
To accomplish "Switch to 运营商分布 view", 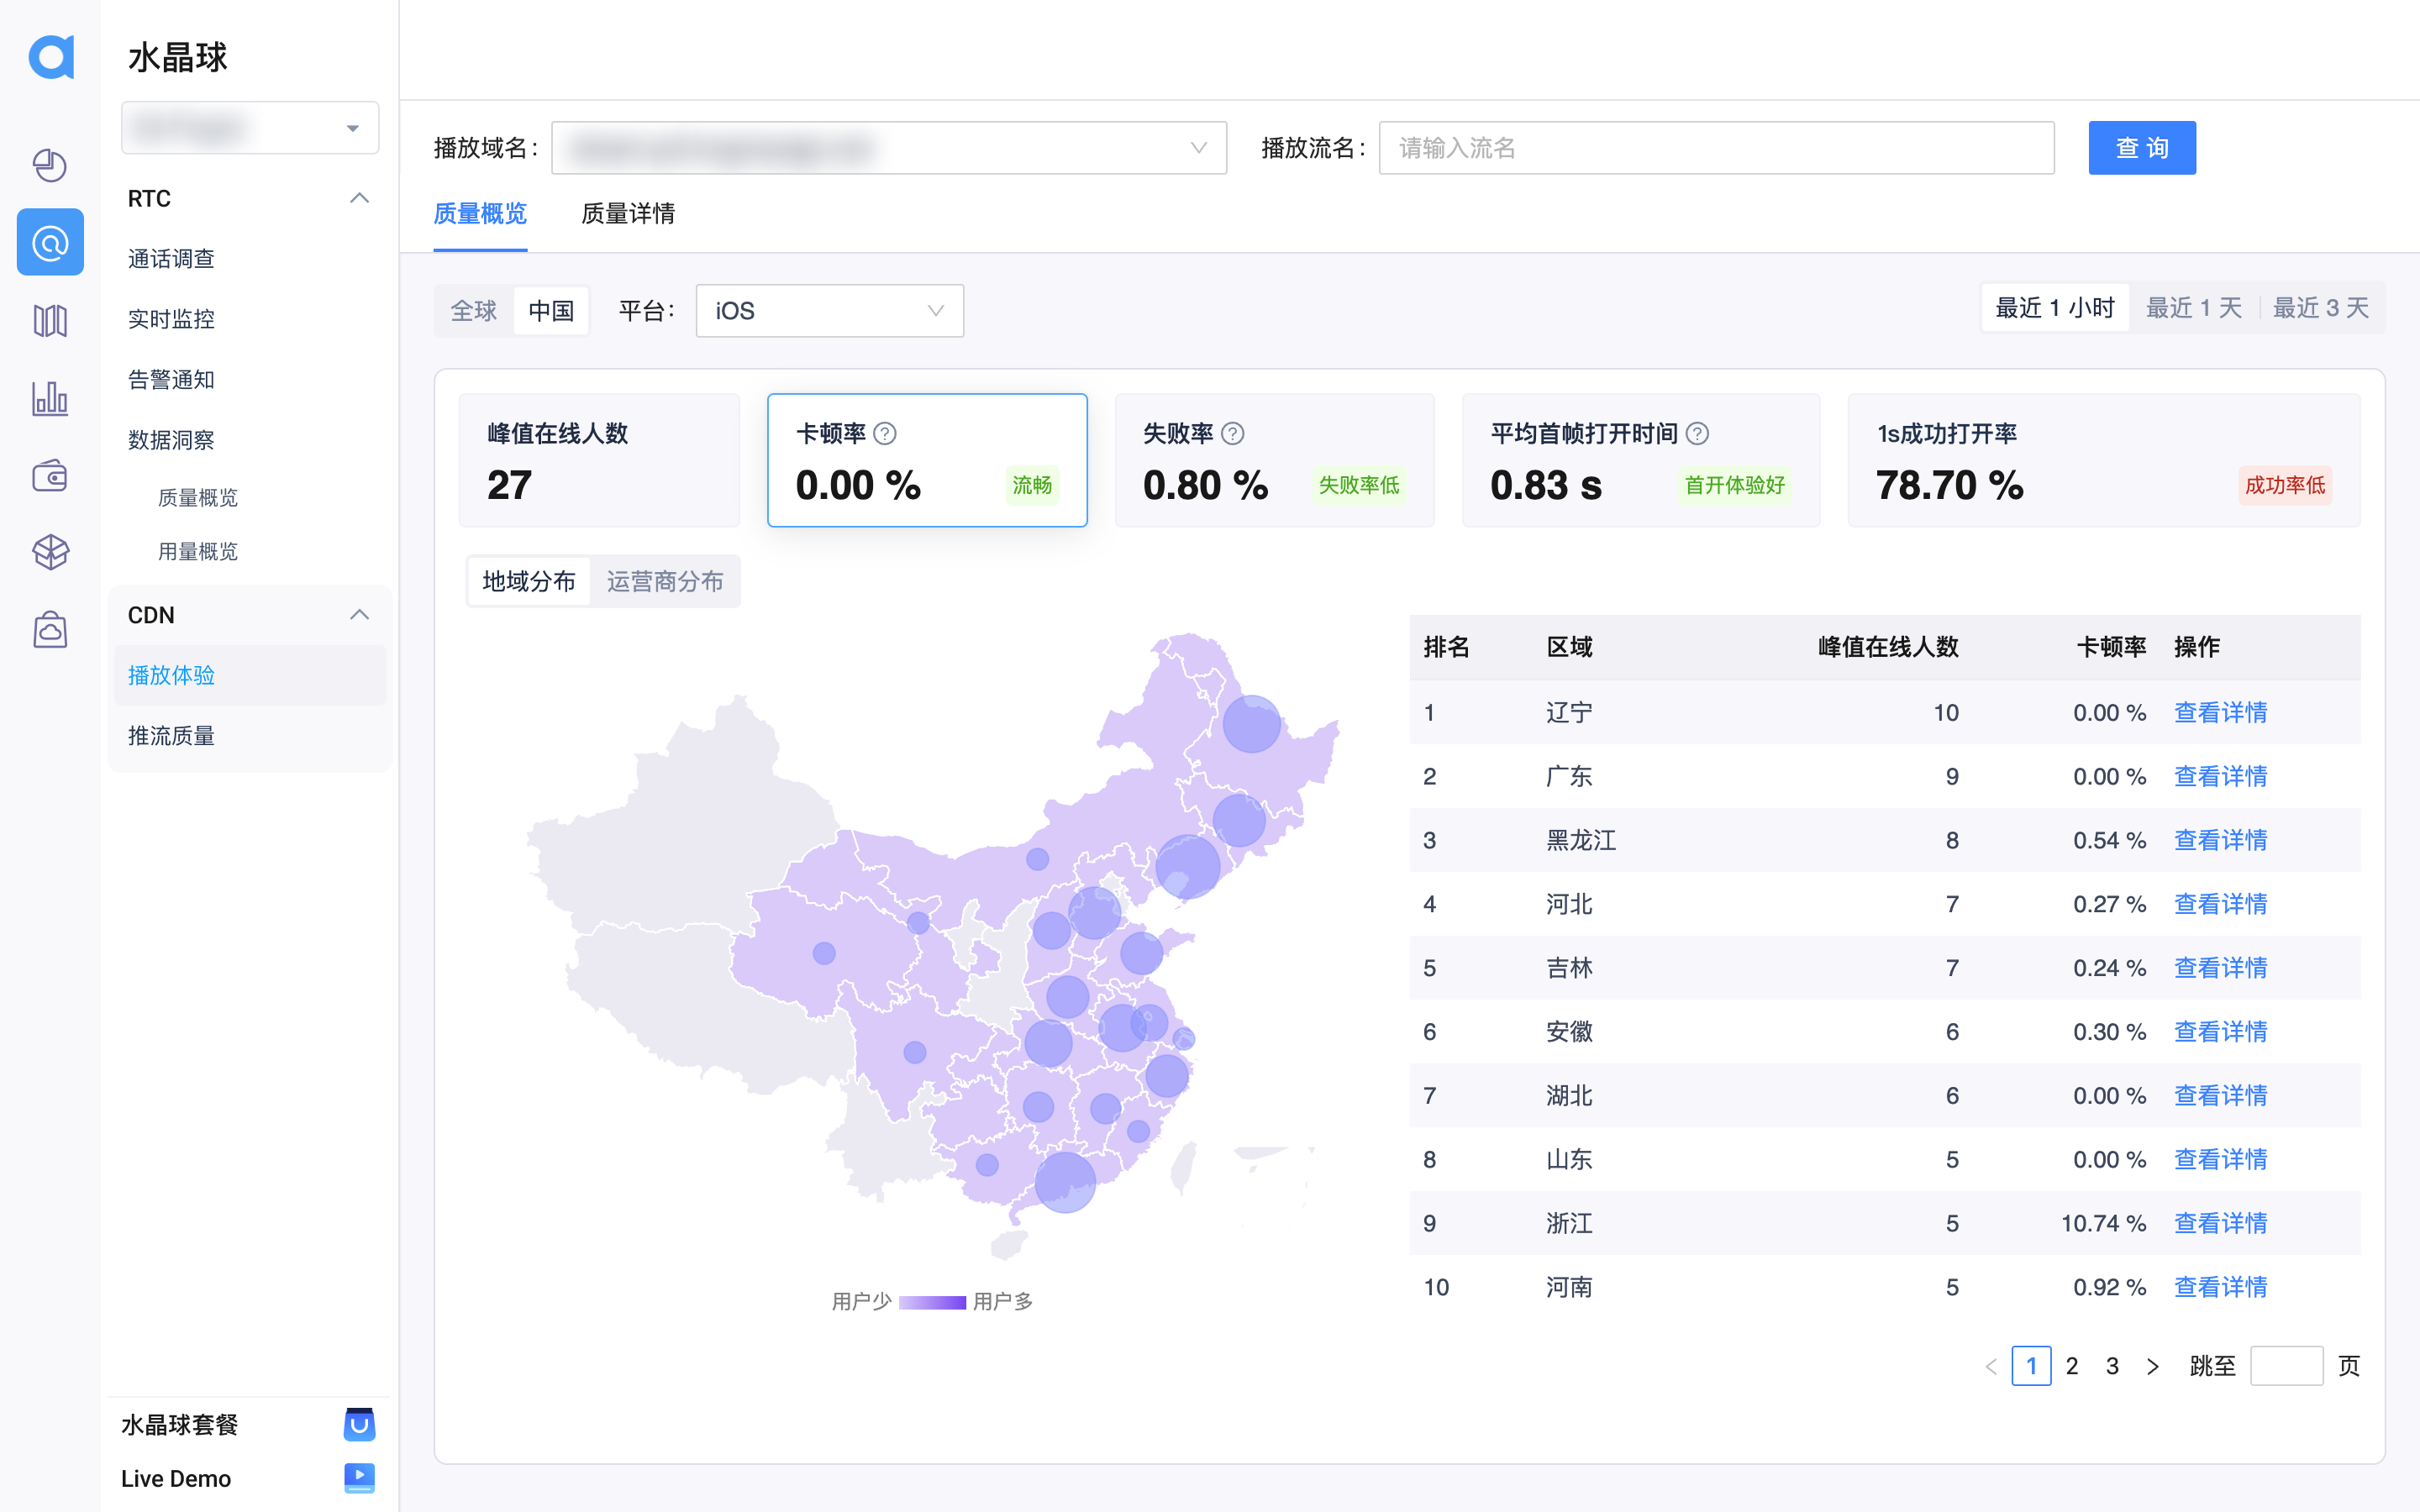I will pos(665,581).
